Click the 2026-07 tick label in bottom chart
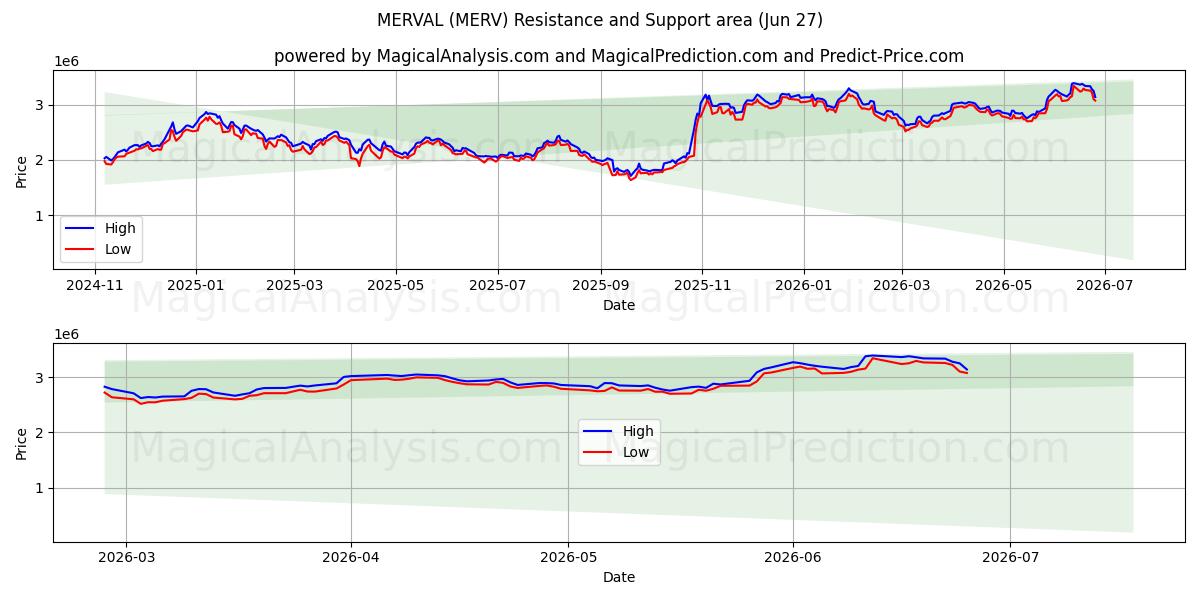1200x600 pixels. (1010, 559)
